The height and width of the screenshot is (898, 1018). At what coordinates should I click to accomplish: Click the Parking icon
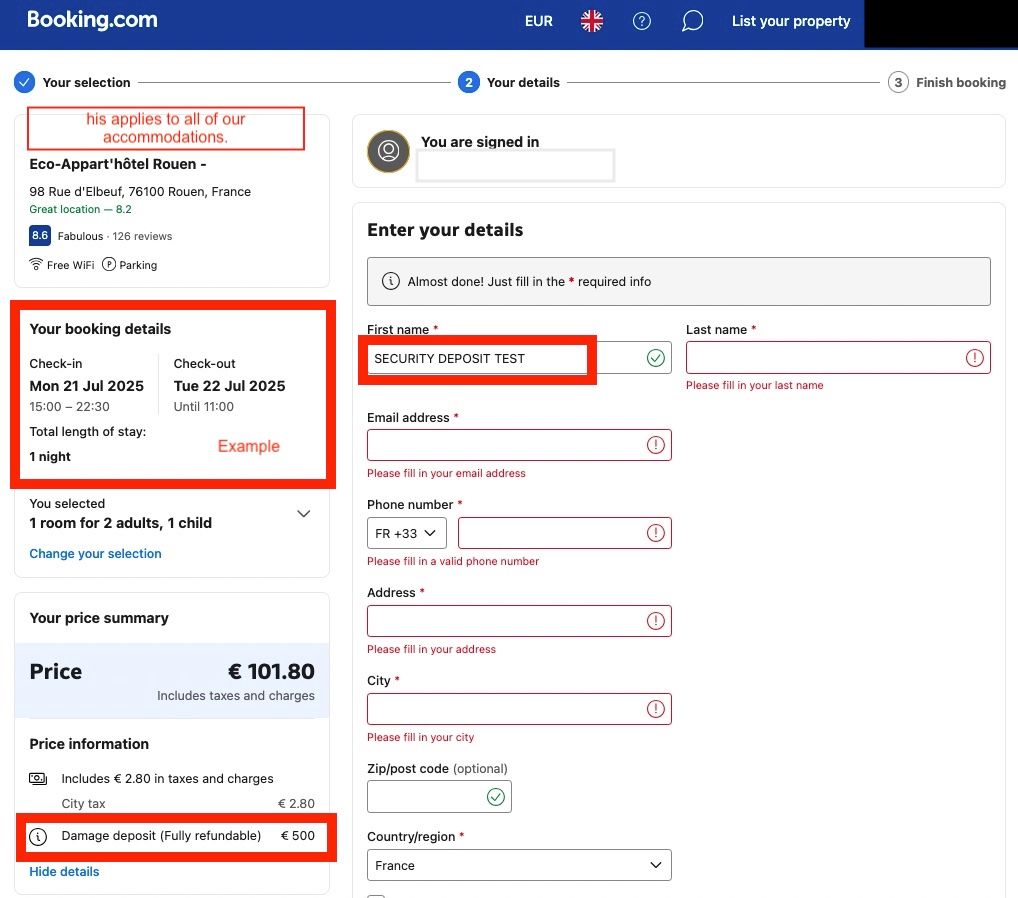click(110, 265)
